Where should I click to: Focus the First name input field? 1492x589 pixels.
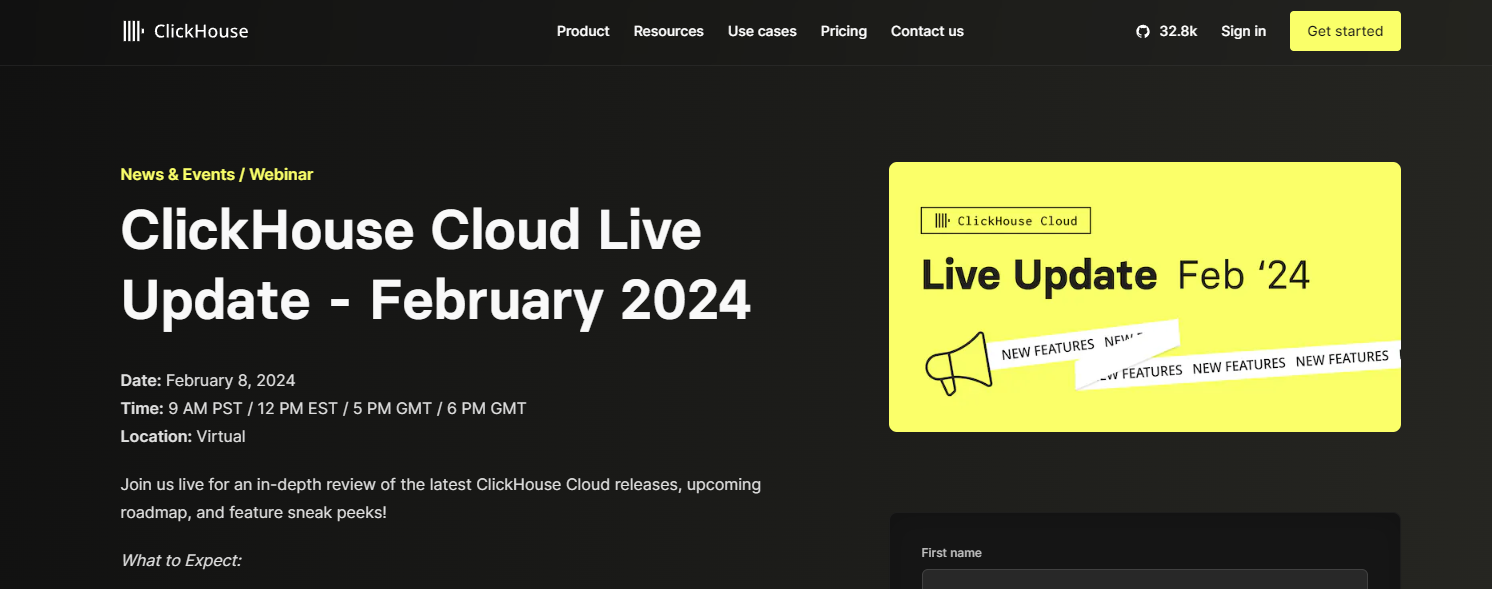tap(1144, 579)
